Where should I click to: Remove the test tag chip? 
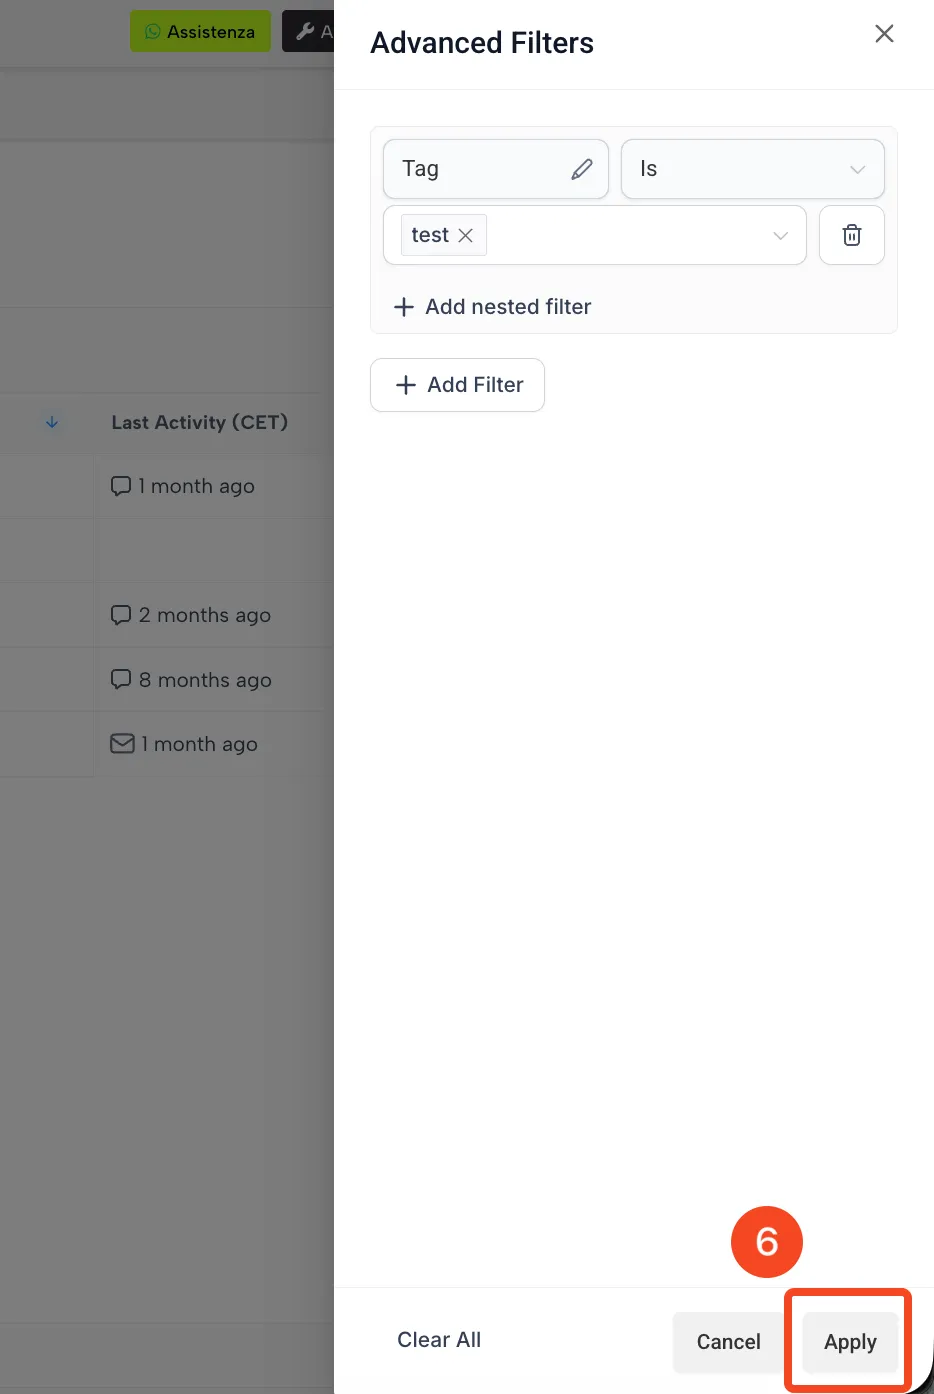pyautogui.click(x=465, y=235)
